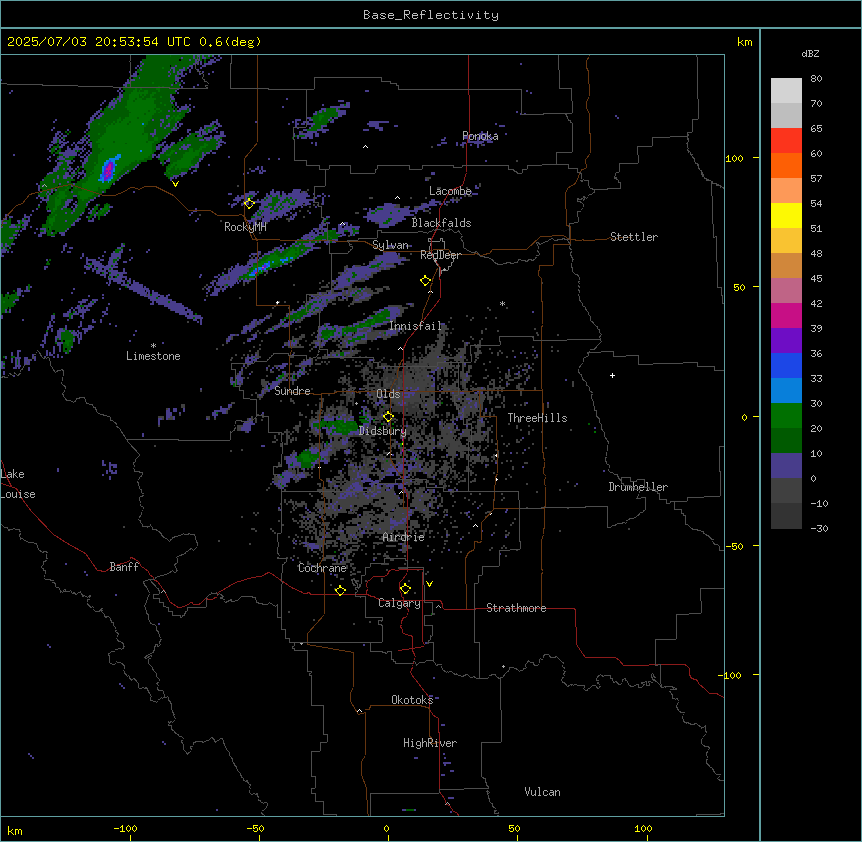Select the red 60-65 dBZ legend swatch
The width and height of the screenshot is (862, 842).
point(786,141)
